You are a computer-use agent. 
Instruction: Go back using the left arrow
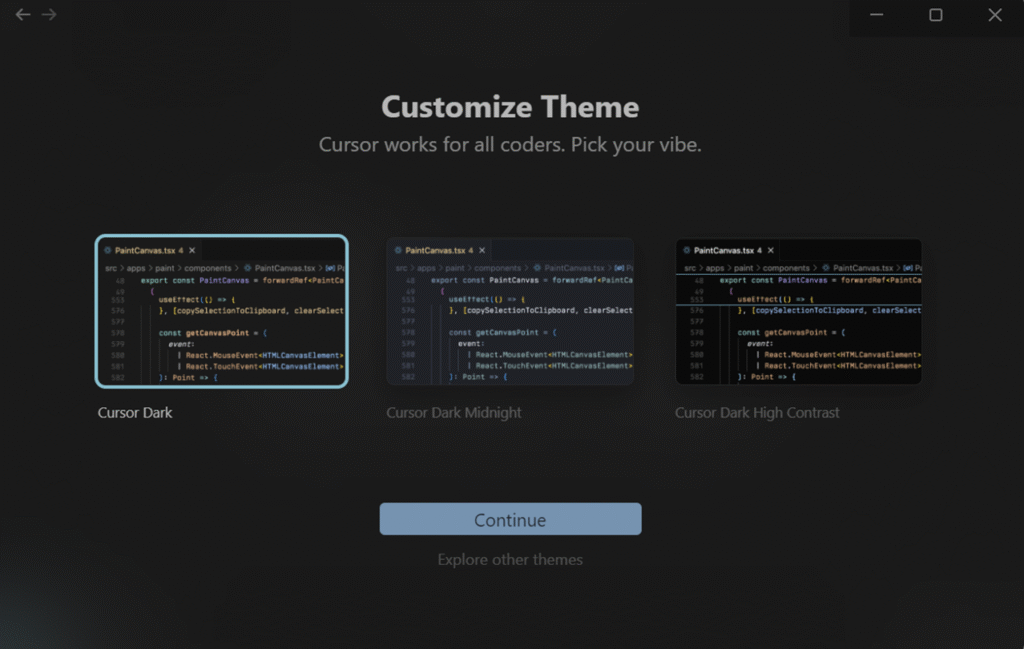23,14
